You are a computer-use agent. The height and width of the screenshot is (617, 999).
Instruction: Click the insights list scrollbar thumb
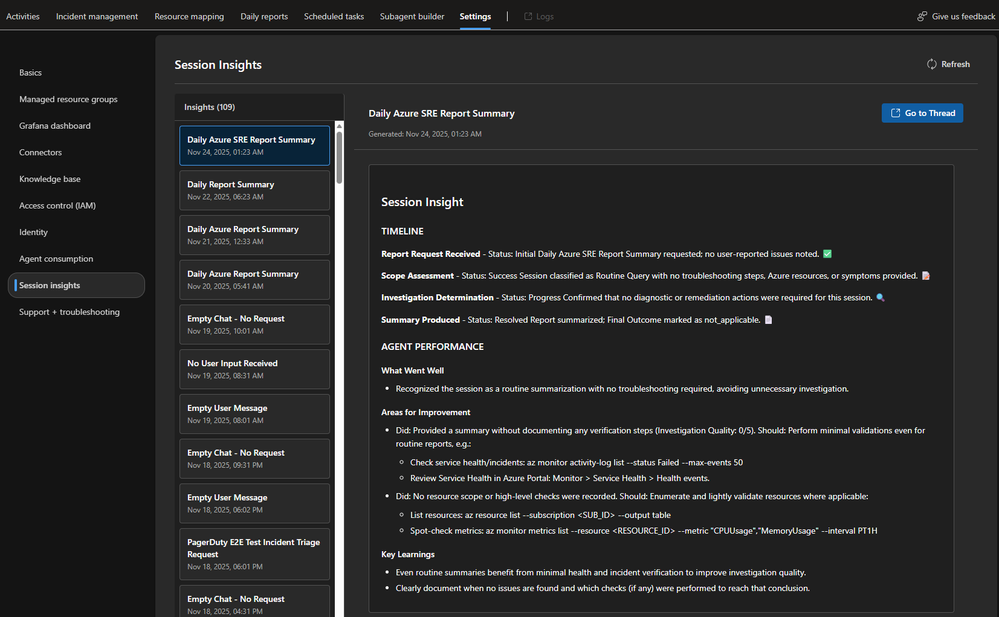pyautogui.click(x=339, y=157)
